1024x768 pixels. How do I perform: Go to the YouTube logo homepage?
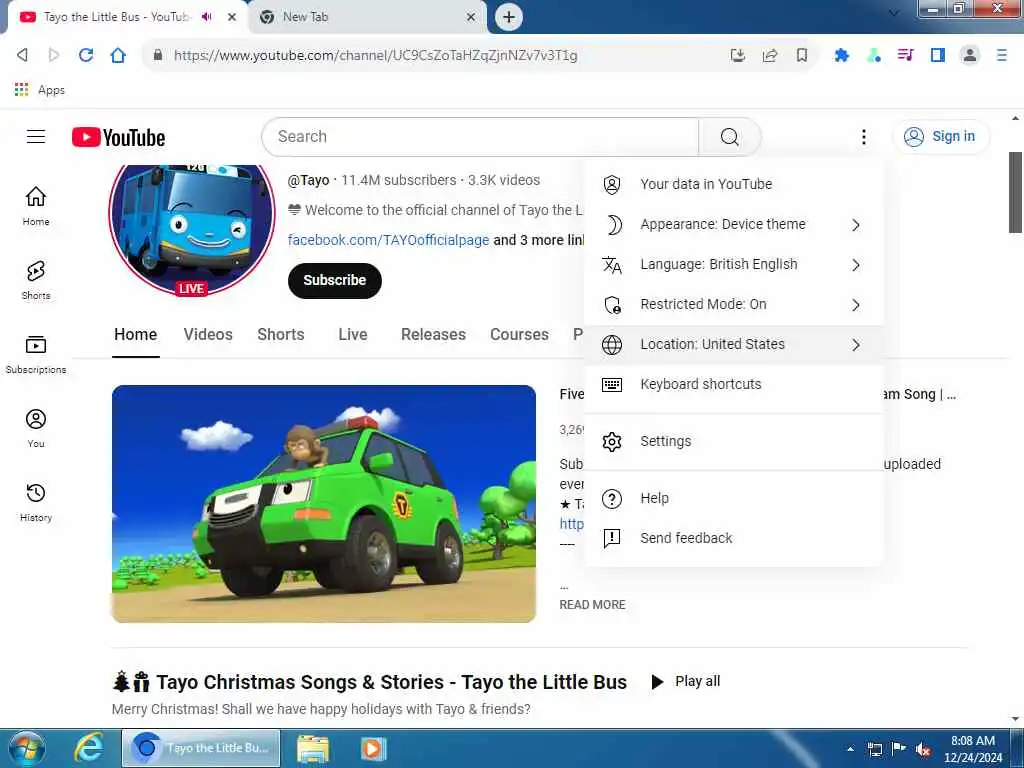pos(118,137)
